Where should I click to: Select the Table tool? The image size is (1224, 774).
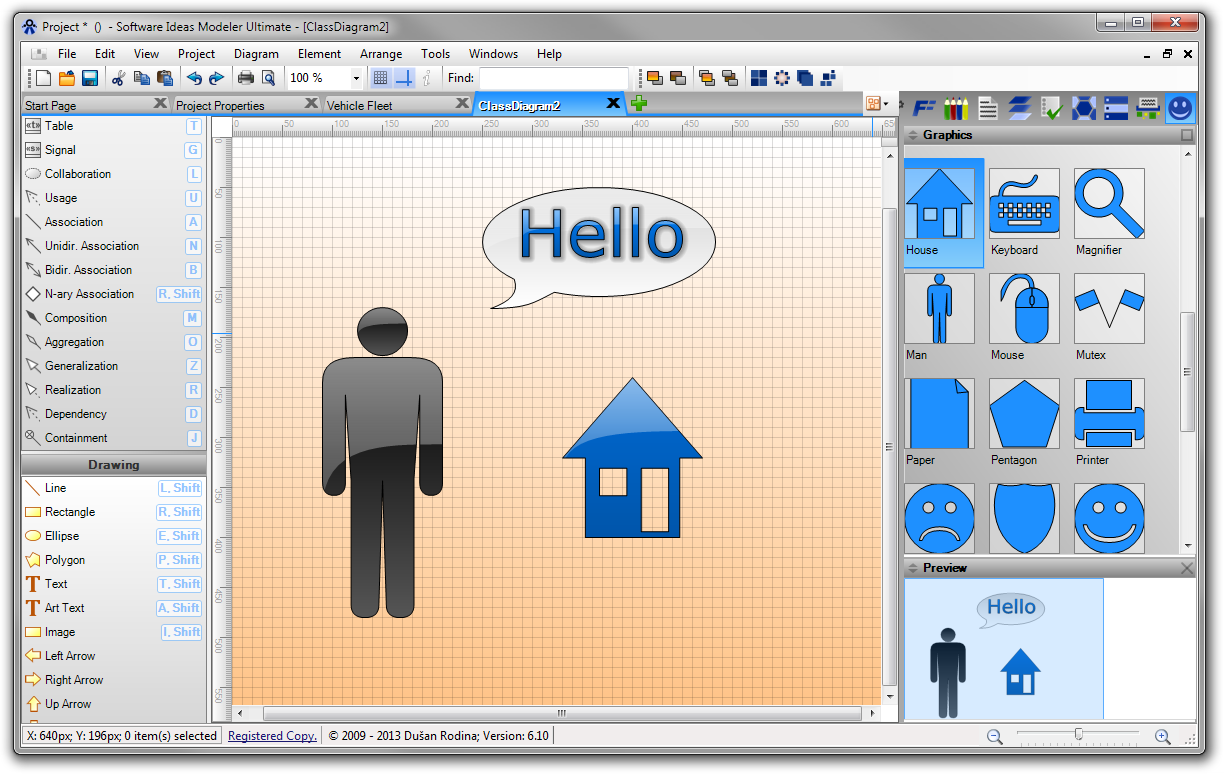pos(112,126)
